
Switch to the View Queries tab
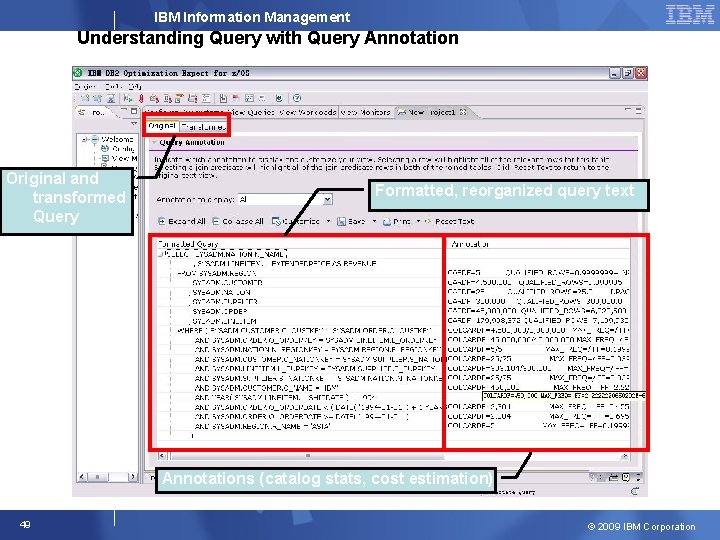251,112
